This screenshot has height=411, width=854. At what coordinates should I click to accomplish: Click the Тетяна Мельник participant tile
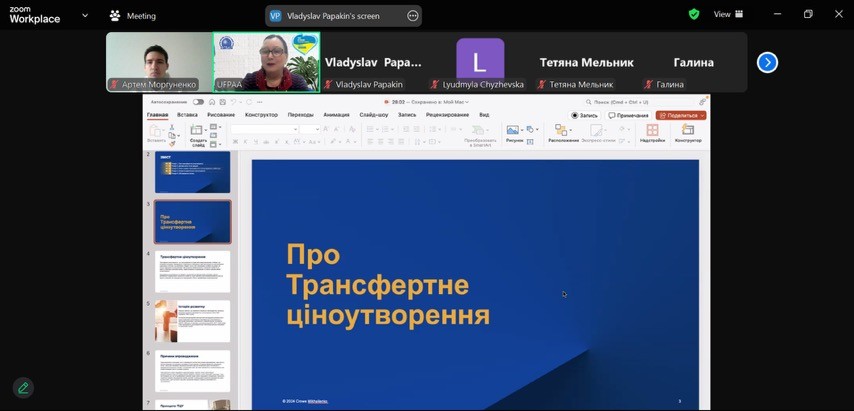pyautogui.click(x=586, y=62)
